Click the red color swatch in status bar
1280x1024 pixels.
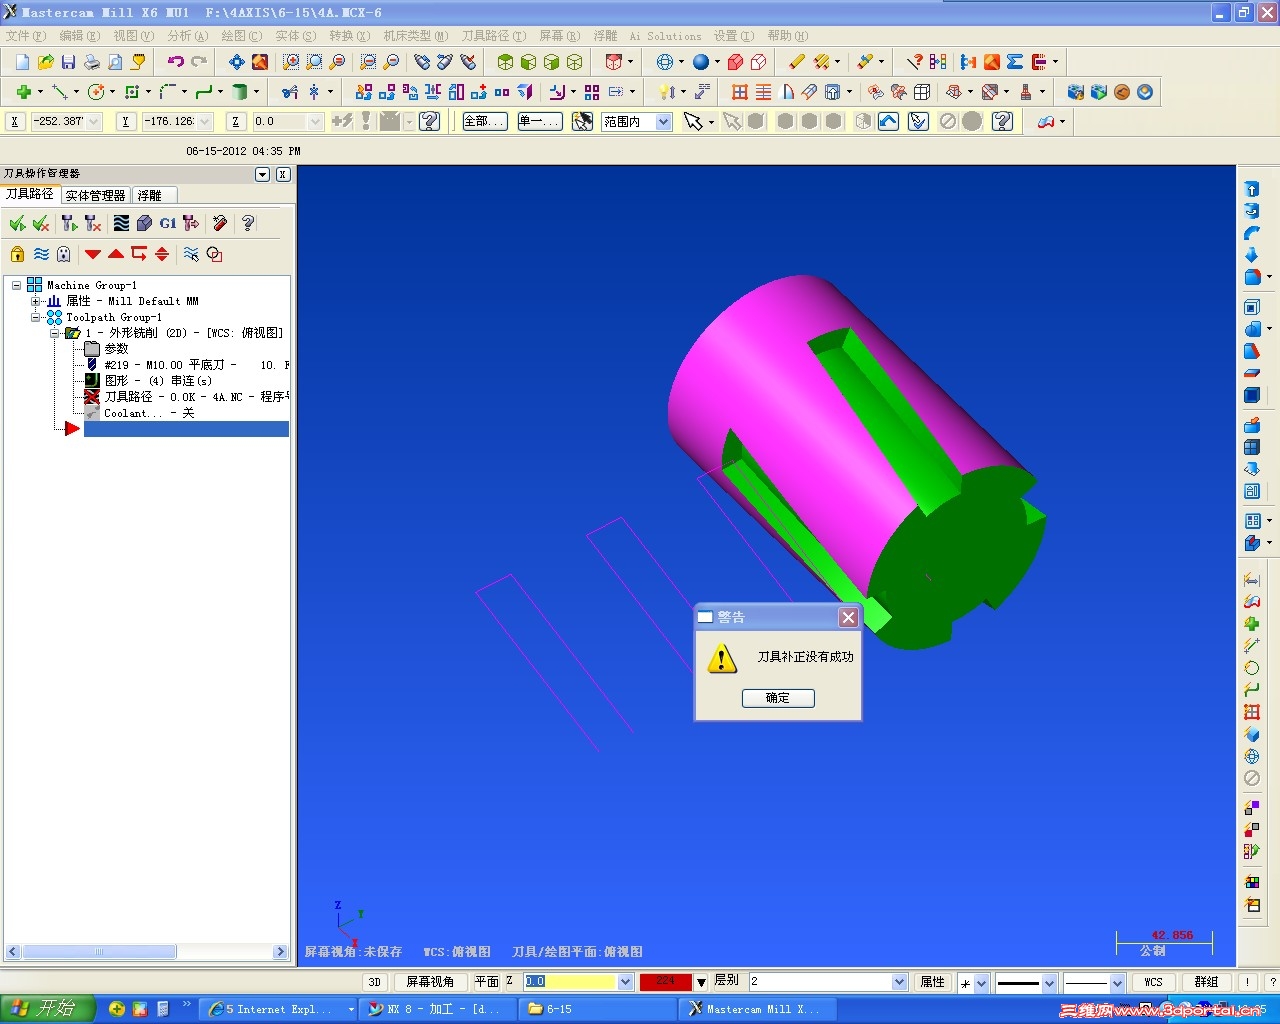tap(666, 982)
